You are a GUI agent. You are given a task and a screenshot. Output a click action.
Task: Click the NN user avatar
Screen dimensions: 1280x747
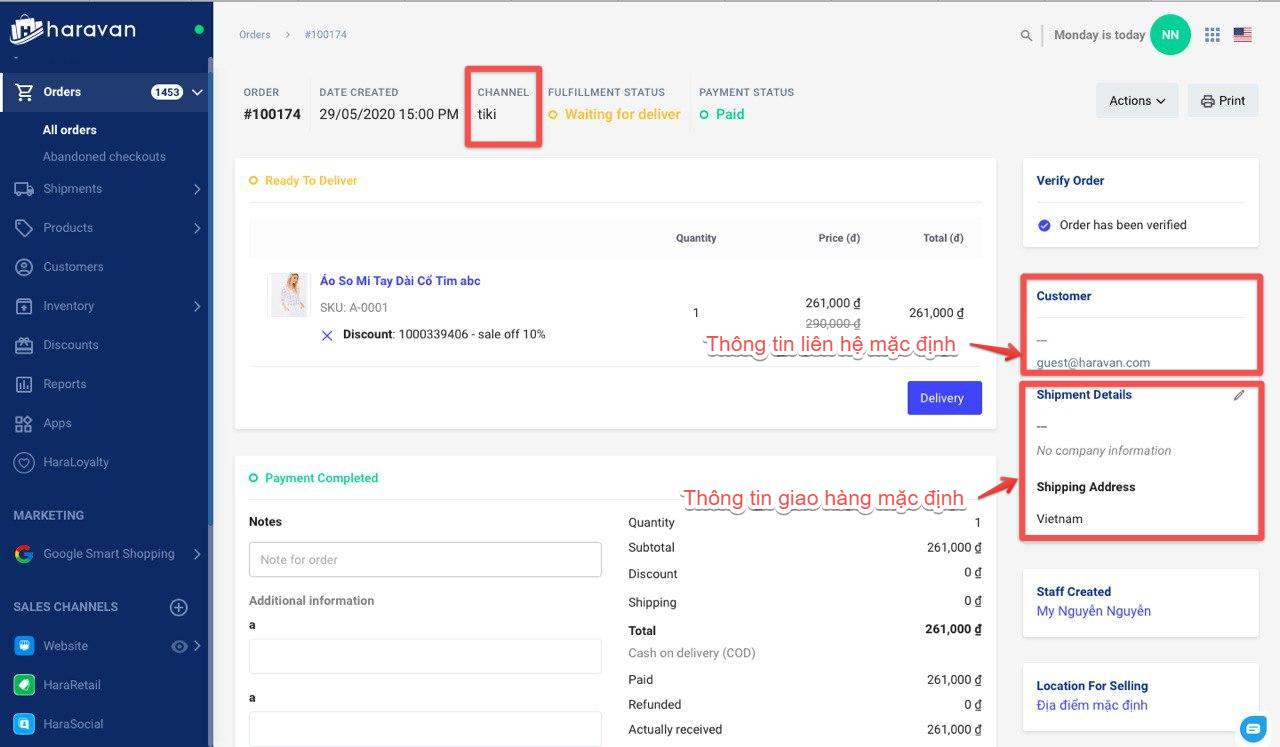click(x=1170, y=35)
